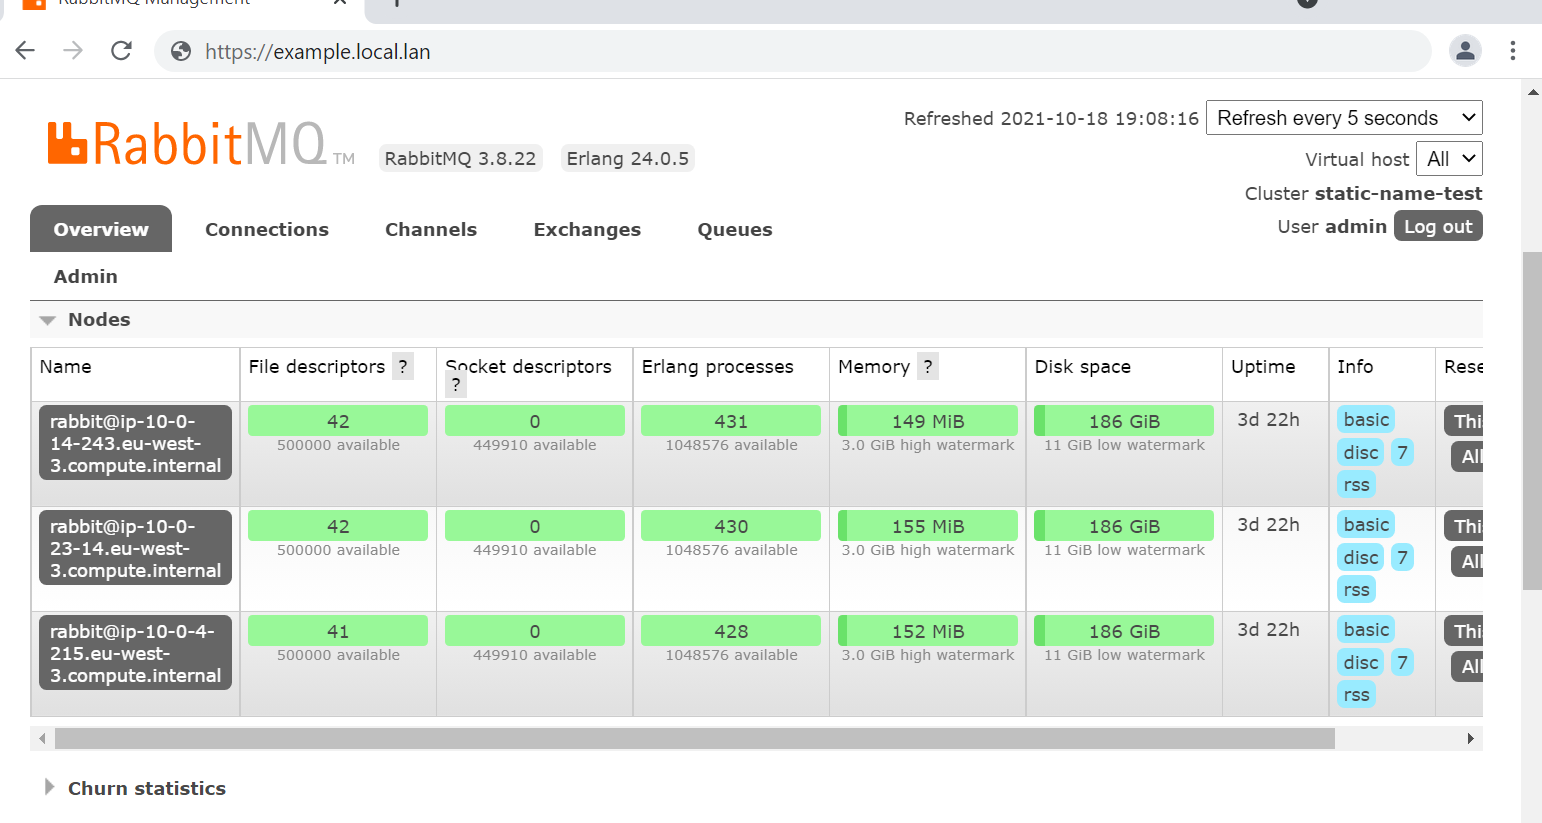Image resolution: width=1542 pixels, height=823 pixels.
Task: Open help for Socket descriptors
Action: tap(456, 385)
